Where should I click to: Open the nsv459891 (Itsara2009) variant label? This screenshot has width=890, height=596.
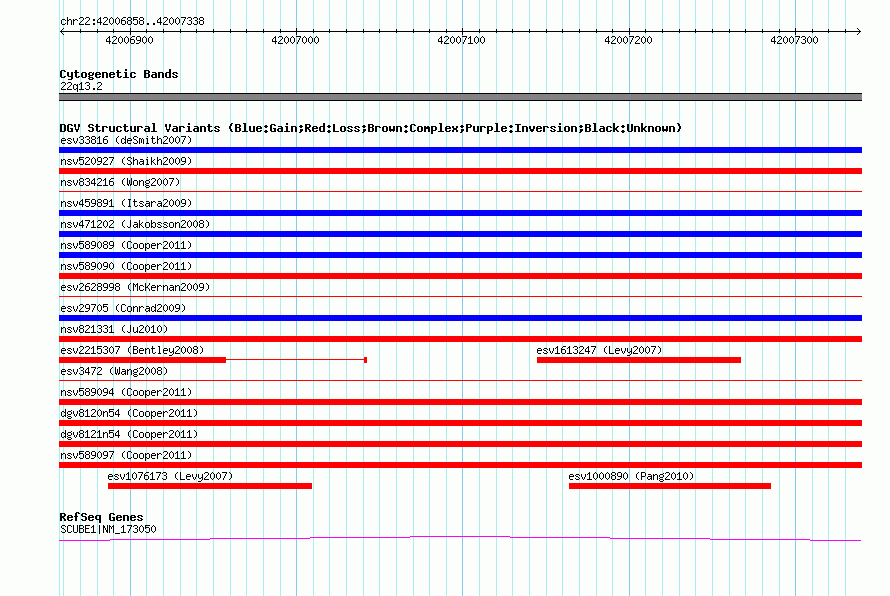tap(126, 203)
